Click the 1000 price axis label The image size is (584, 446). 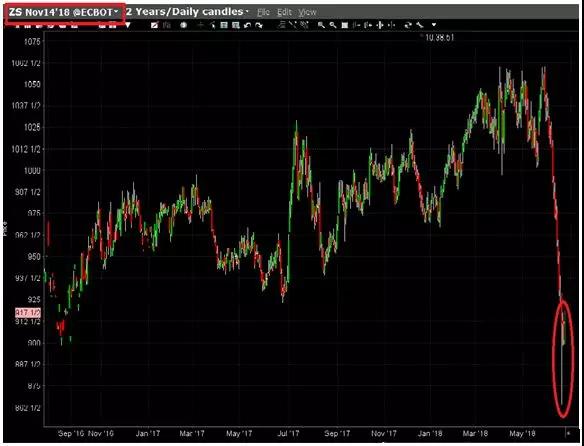32,171
